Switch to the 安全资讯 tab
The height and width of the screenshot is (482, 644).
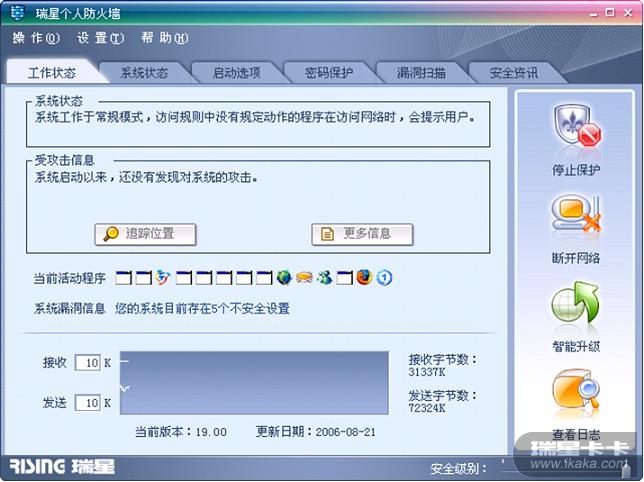coord(514,73)
